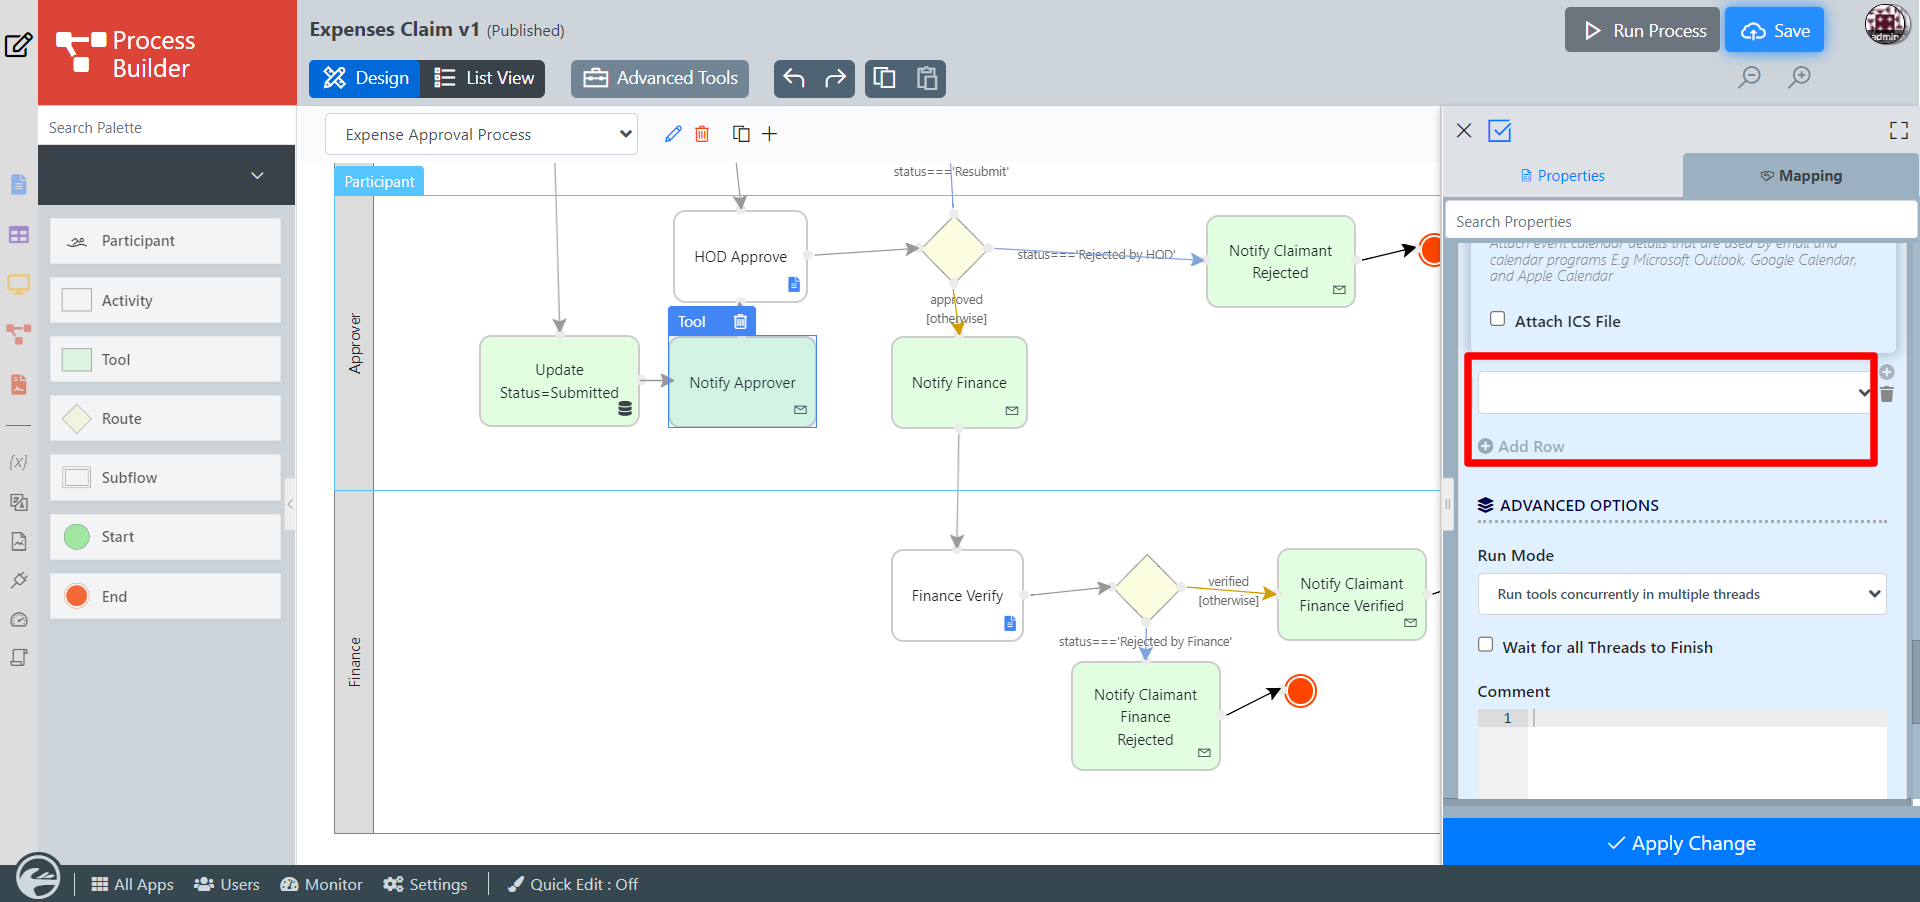
Task: Expand the palette category chevron
Action: tap(257, 175)
